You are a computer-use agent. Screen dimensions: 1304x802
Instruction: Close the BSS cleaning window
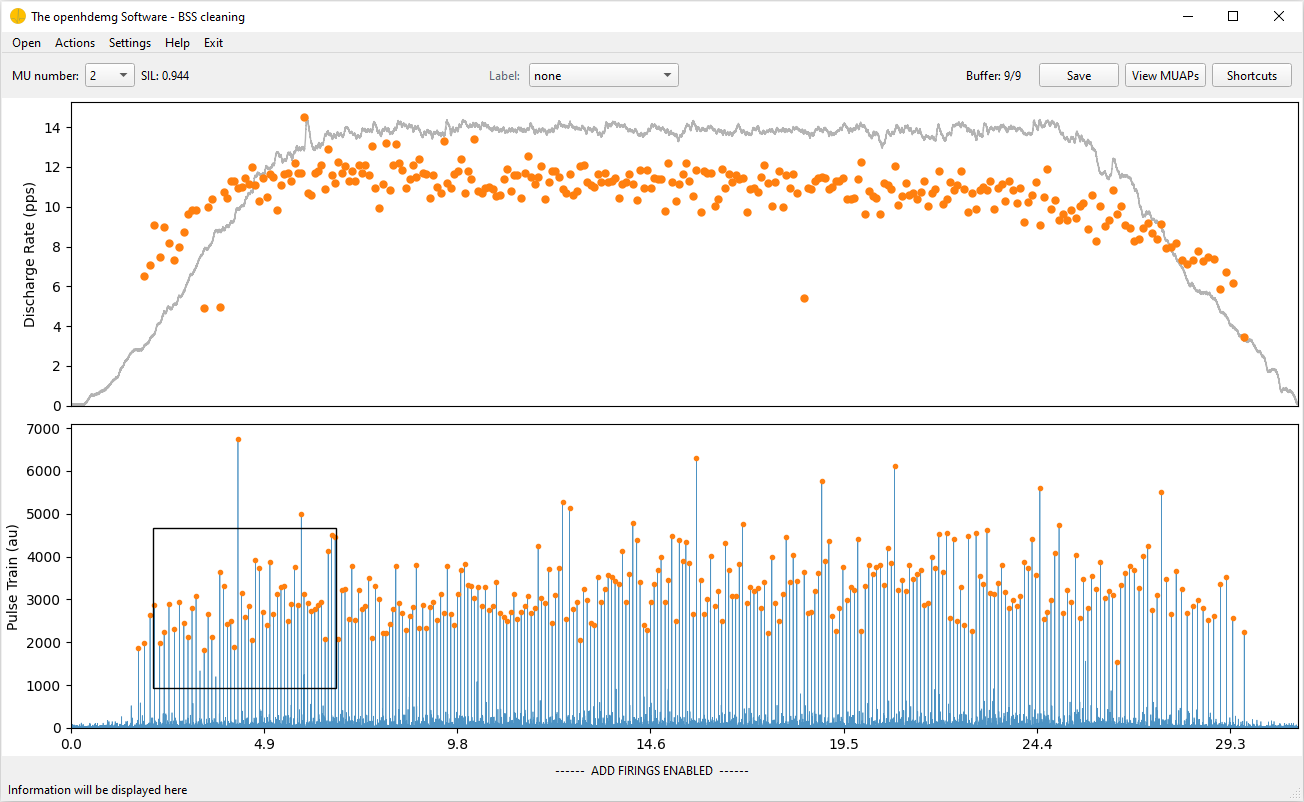1279,16
